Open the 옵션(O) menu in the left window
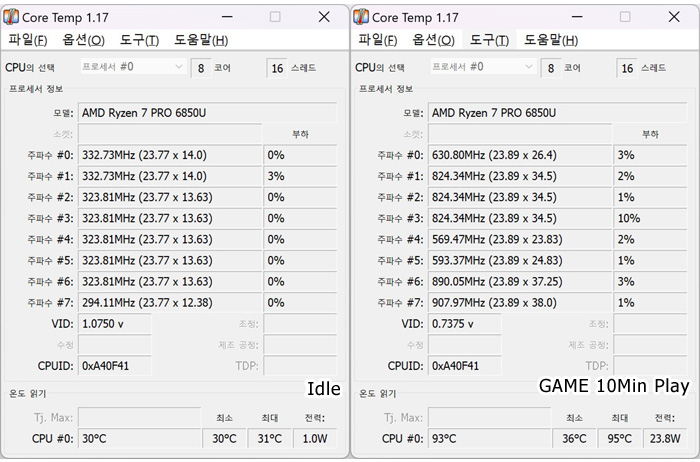This screenshot has width=700, height=462. pos(83,40)
